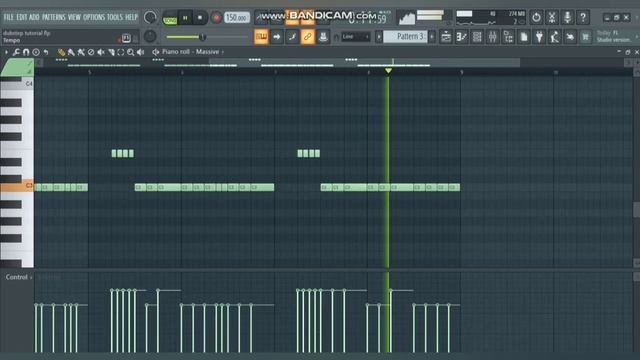Toggle typing keyboard to piano button
Viewport: 640px width, 360px height.
click(261, 37)
